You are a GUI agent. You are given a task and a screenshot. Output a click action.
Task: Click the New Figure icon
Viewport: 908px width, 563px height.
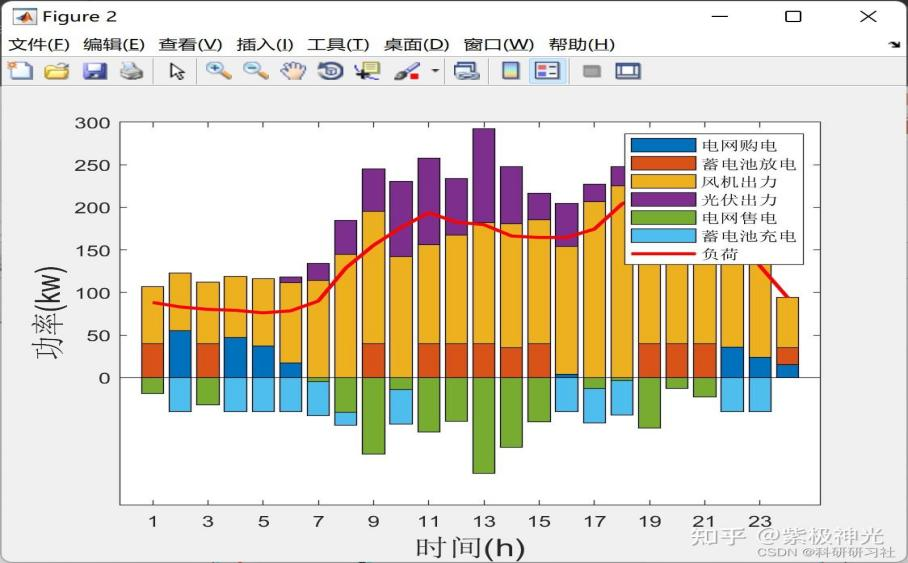(x=20, y=71)
